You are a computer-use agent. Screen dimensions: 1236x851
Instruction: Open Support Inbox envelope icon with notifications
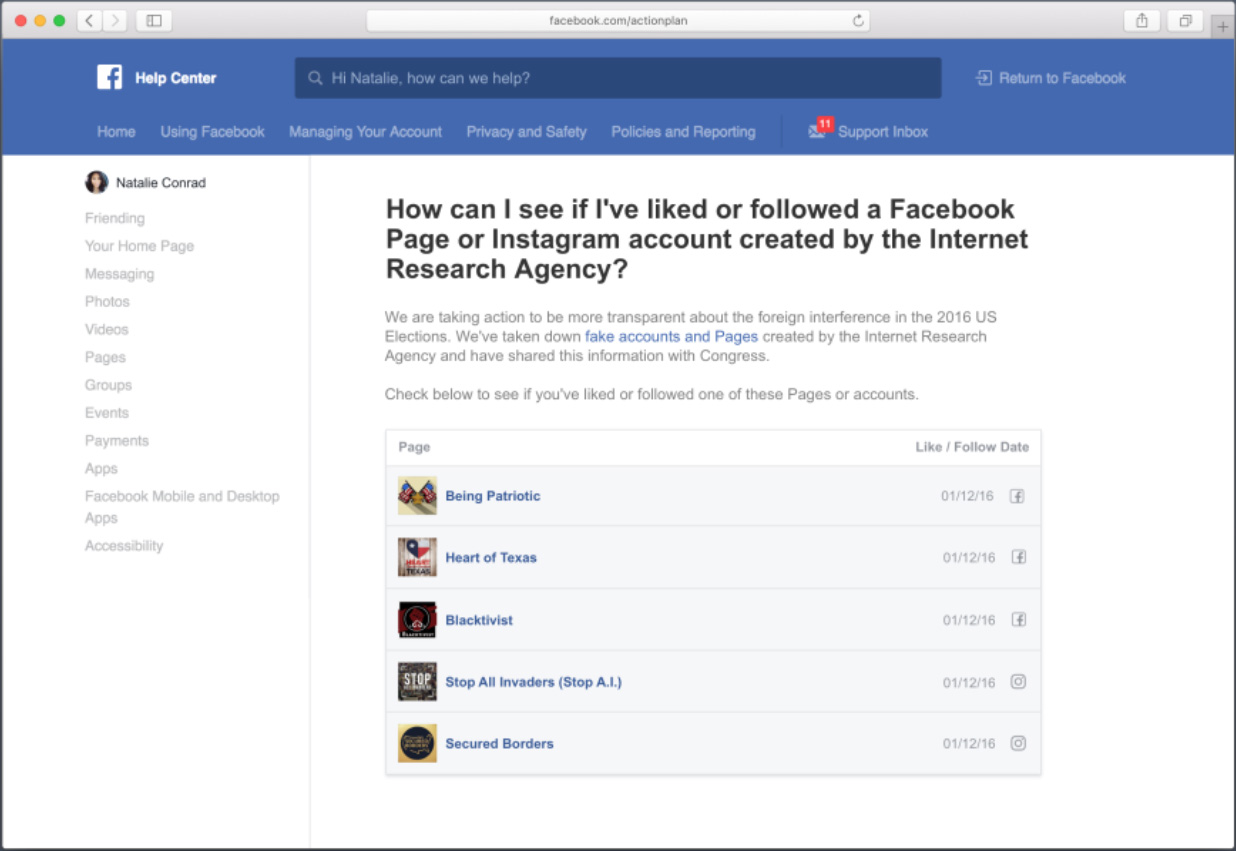[x=818, y=131]
